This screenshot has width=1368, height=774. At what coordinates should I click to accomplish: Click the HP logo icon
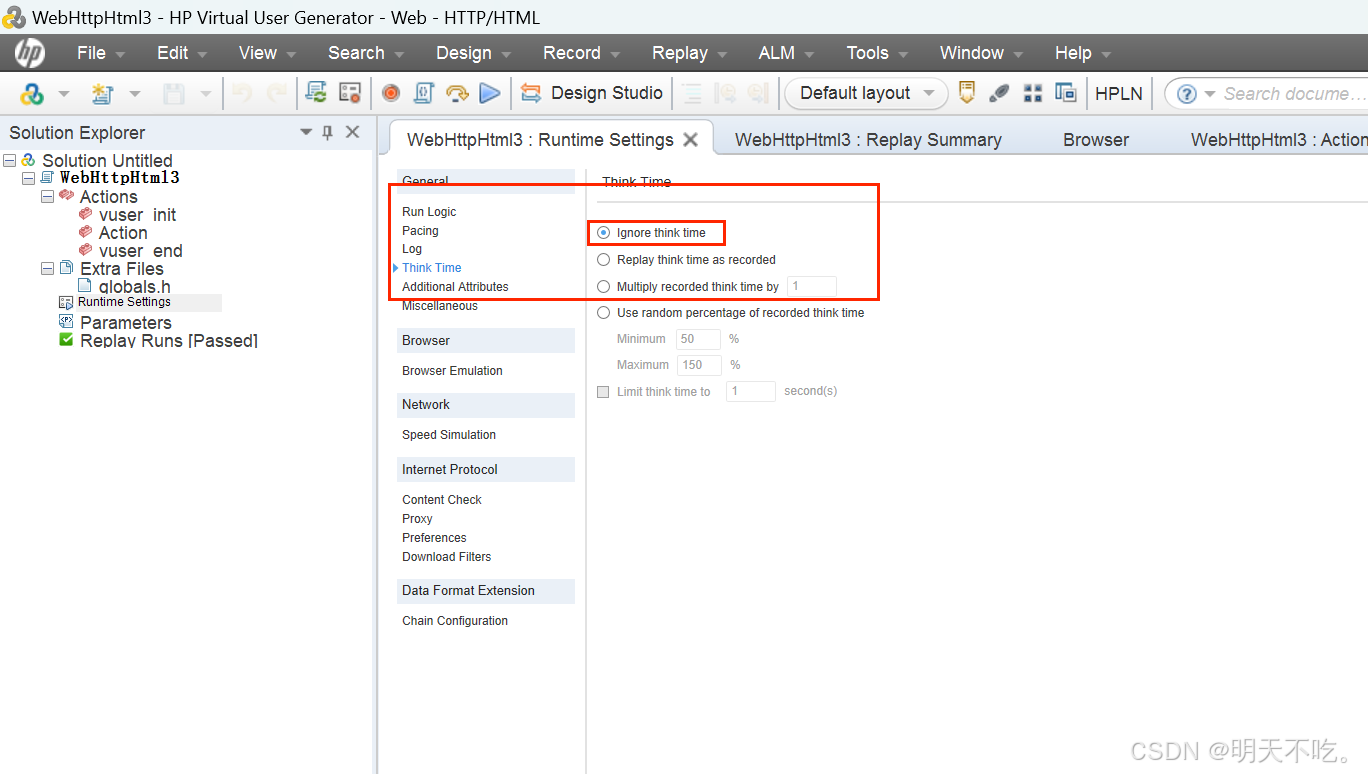point(29,53)
